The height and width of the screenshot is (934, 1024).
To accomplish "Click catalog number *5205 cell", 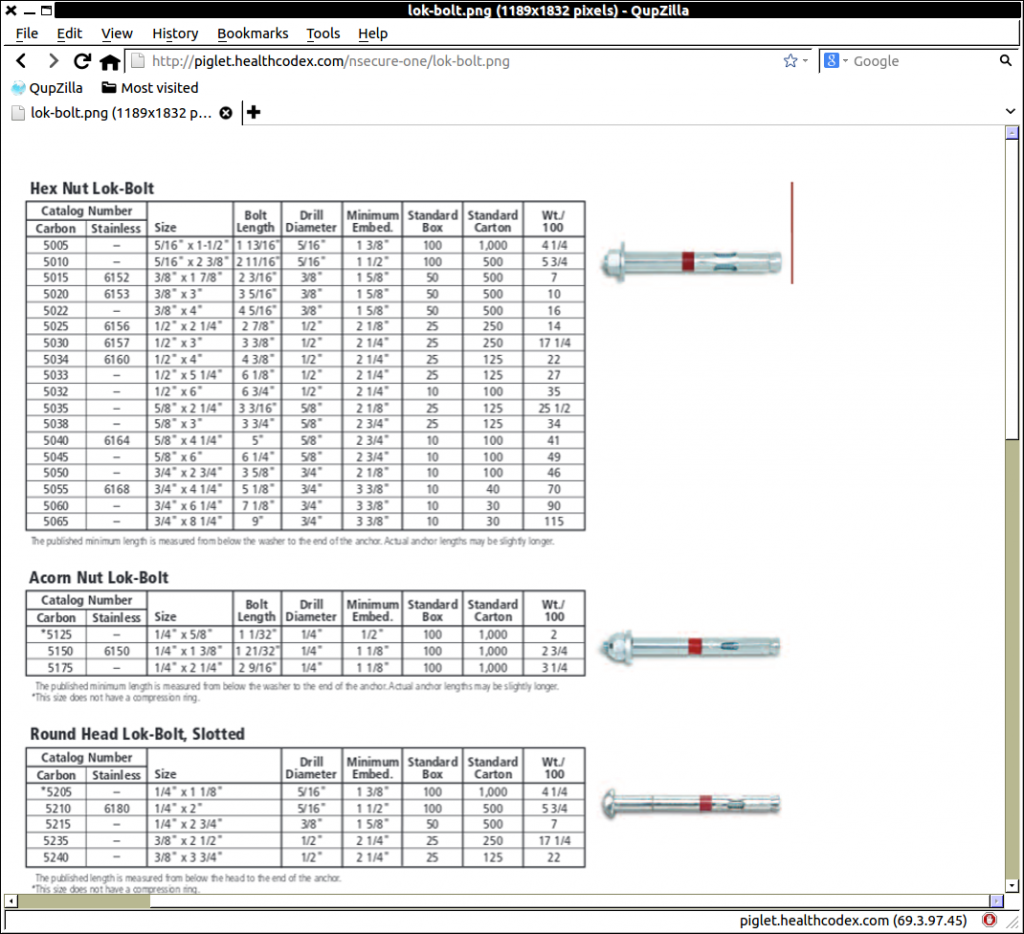I will [x=56, y=792].
